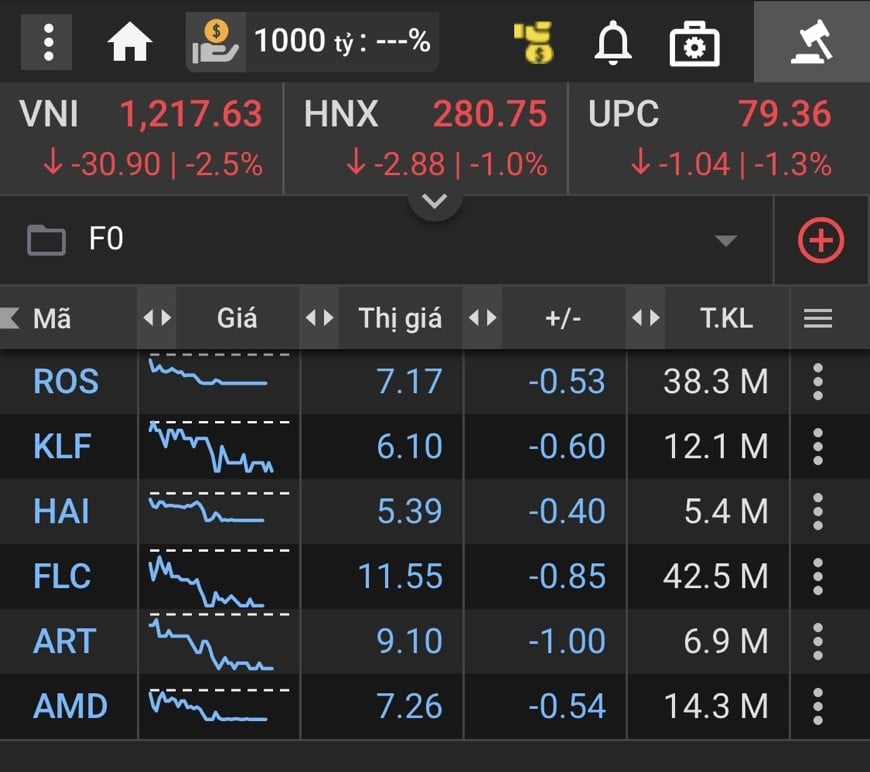The width and height of the screenshot is (870, 772).
Task: Toggle the T.KL column arrows
Action: tap(646, 319)
